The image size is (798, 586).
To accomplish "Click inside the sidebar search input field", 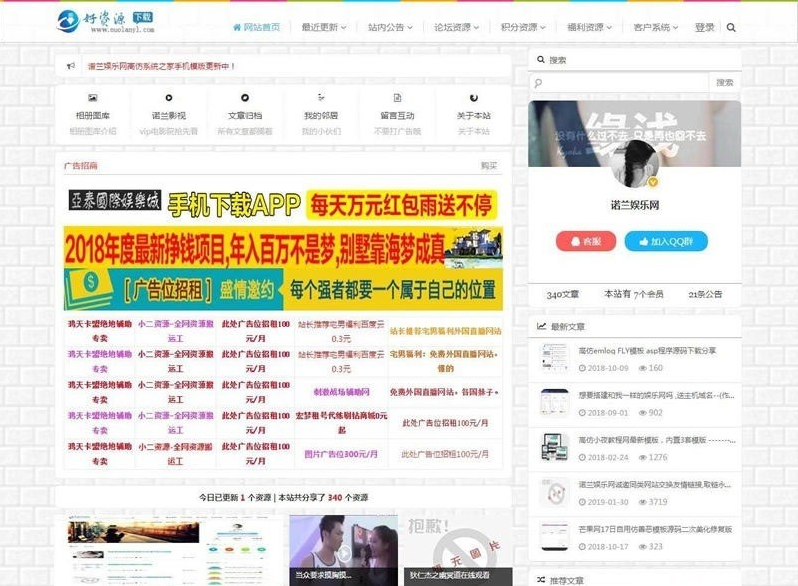I will [x=618, y=83].
